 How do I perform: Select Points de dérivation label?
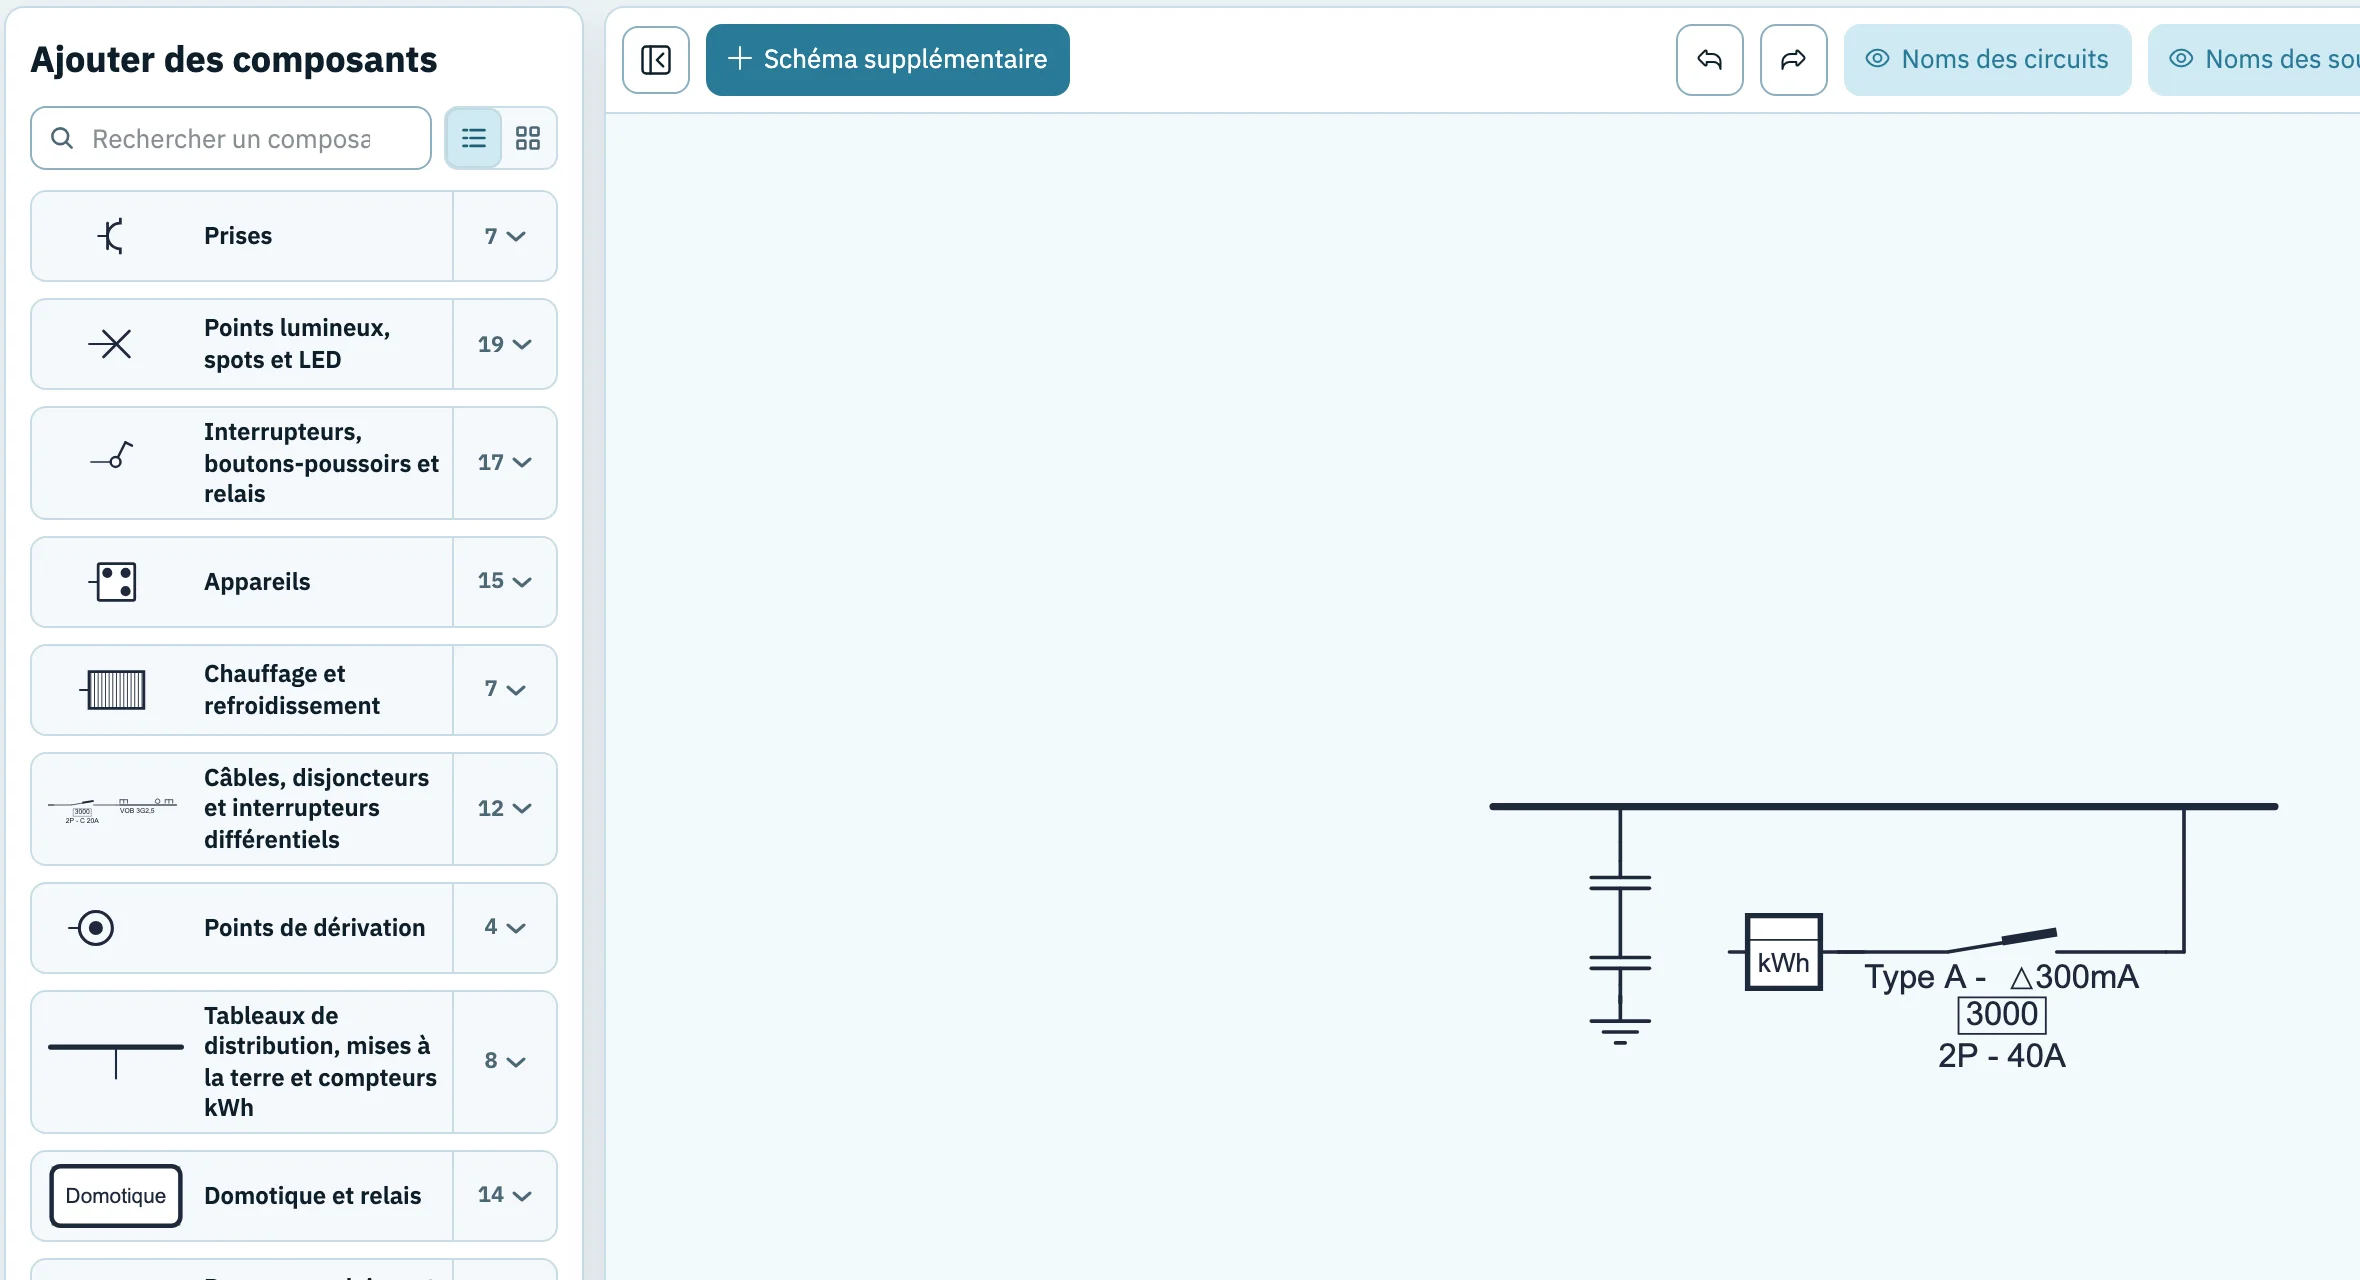click(314, 928)
